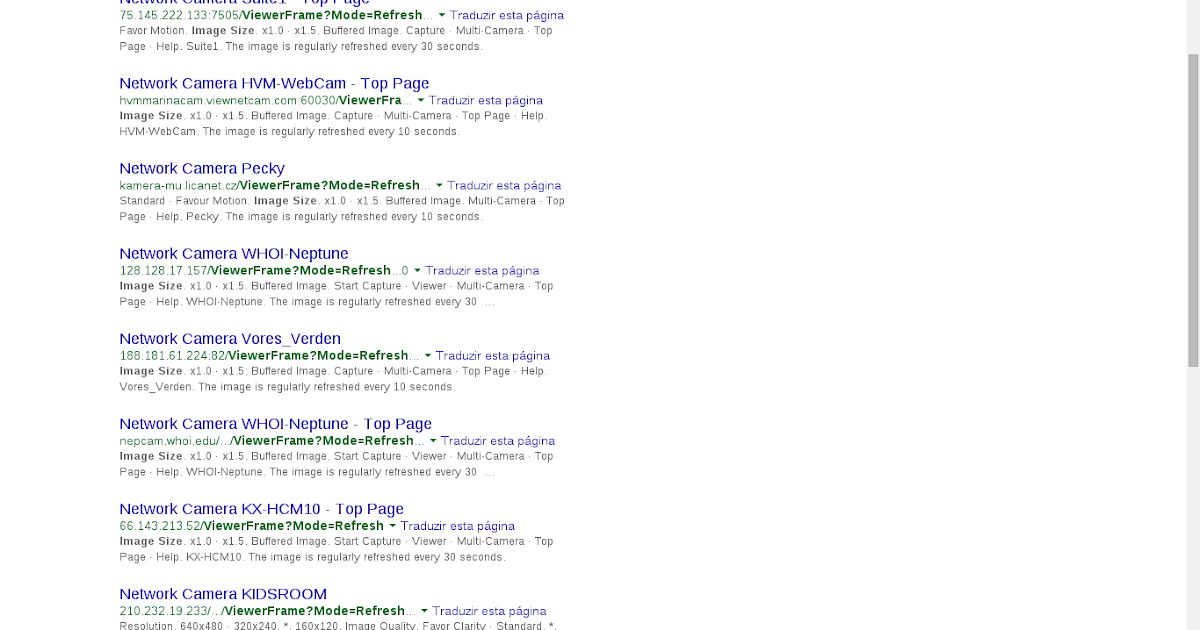Click Traduzir esta página for KIDSROOM result

coord(489,611)
